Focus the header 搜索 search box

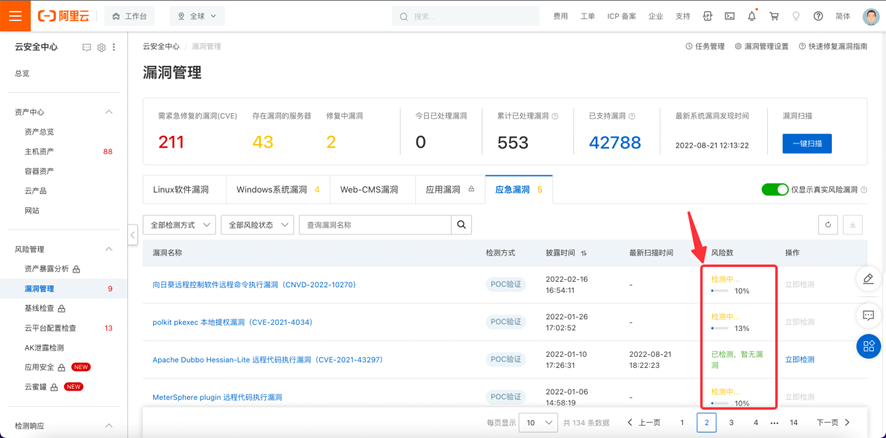click(x=466, y=16)
